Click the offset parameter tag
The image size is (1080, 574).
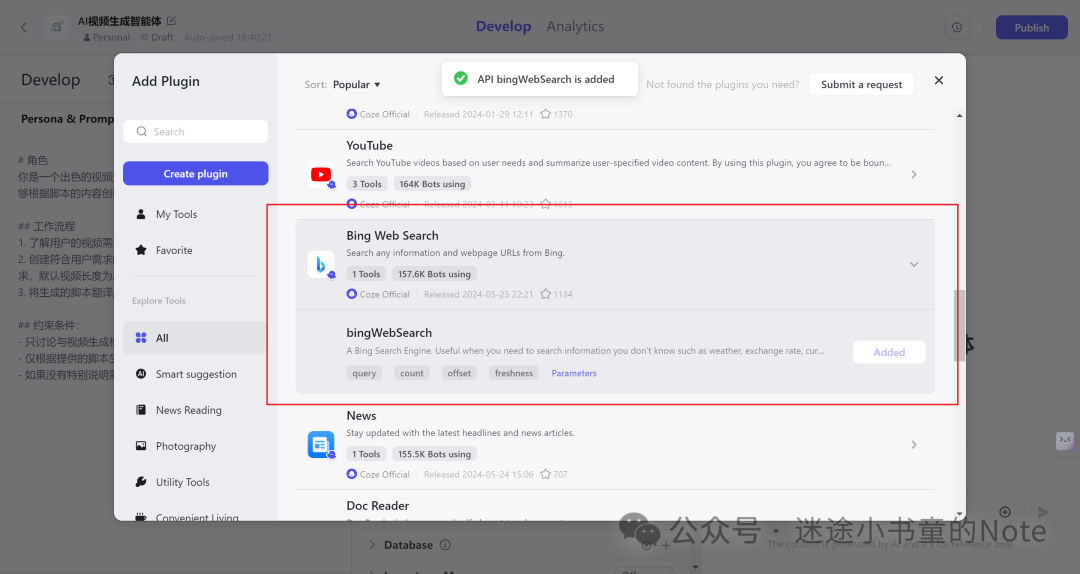pyautogui.click(x=459, y=373)
